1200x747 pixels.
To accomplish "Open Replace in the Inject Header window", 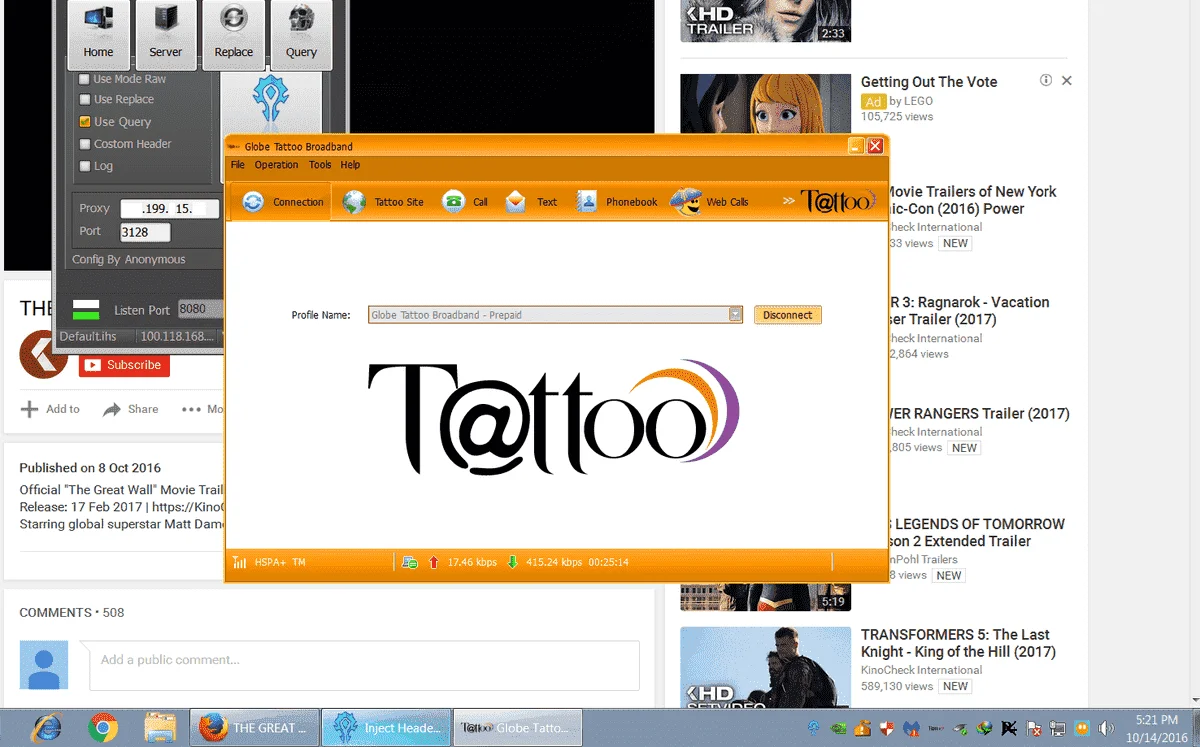I will click(233, 33).
